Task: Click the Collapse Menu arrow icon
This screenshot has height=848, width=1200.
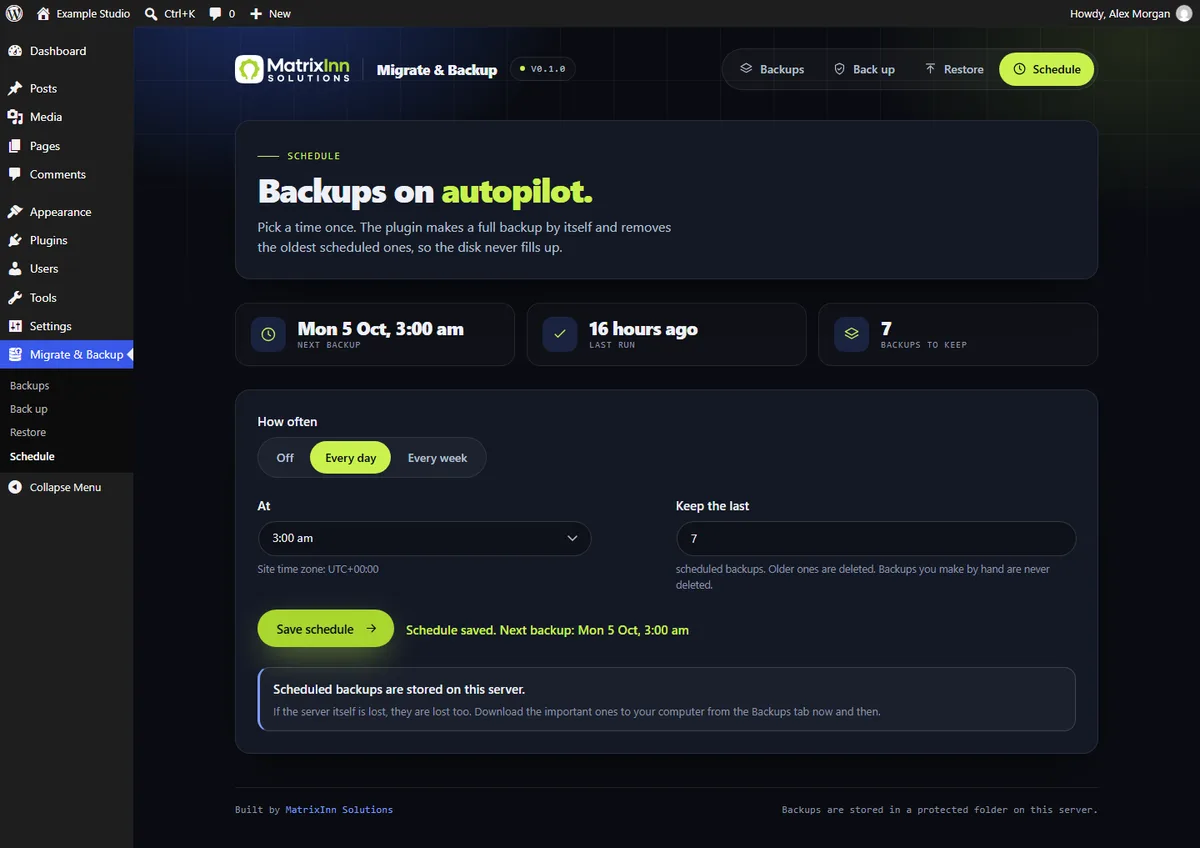Action: [15, 487]
